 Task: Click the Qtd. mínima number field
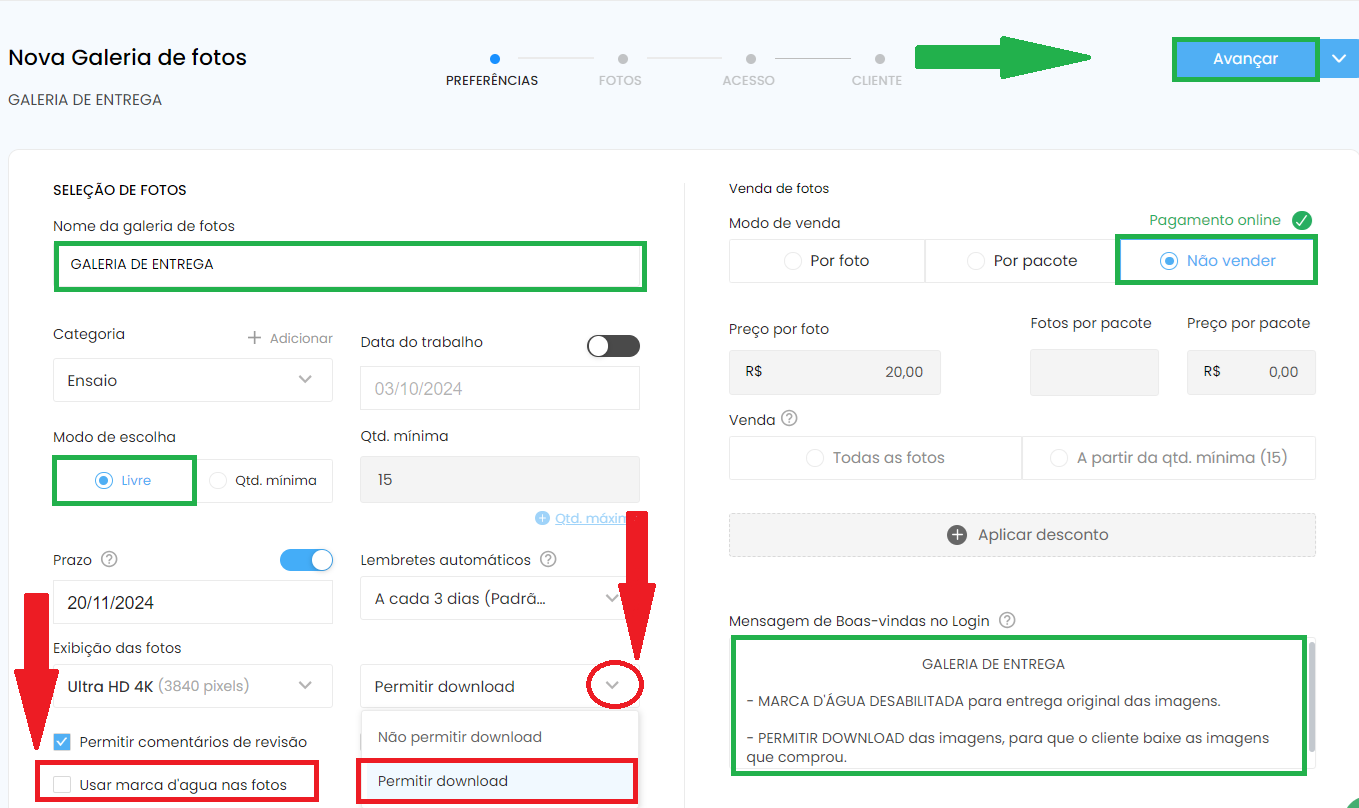(499, 480)
